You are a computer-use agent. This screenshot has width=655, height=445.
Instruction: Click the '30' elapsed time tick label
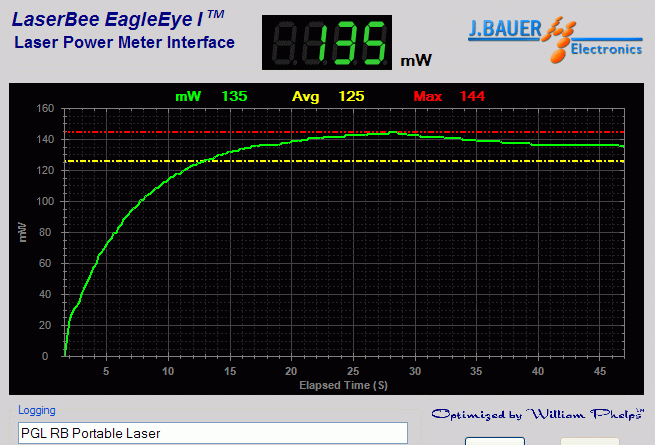[415, 371]
